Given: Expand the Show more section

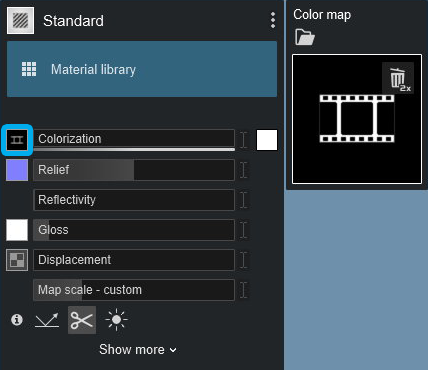Looking at the screenshot, I should pyautogui.click(x=138, y=350).
